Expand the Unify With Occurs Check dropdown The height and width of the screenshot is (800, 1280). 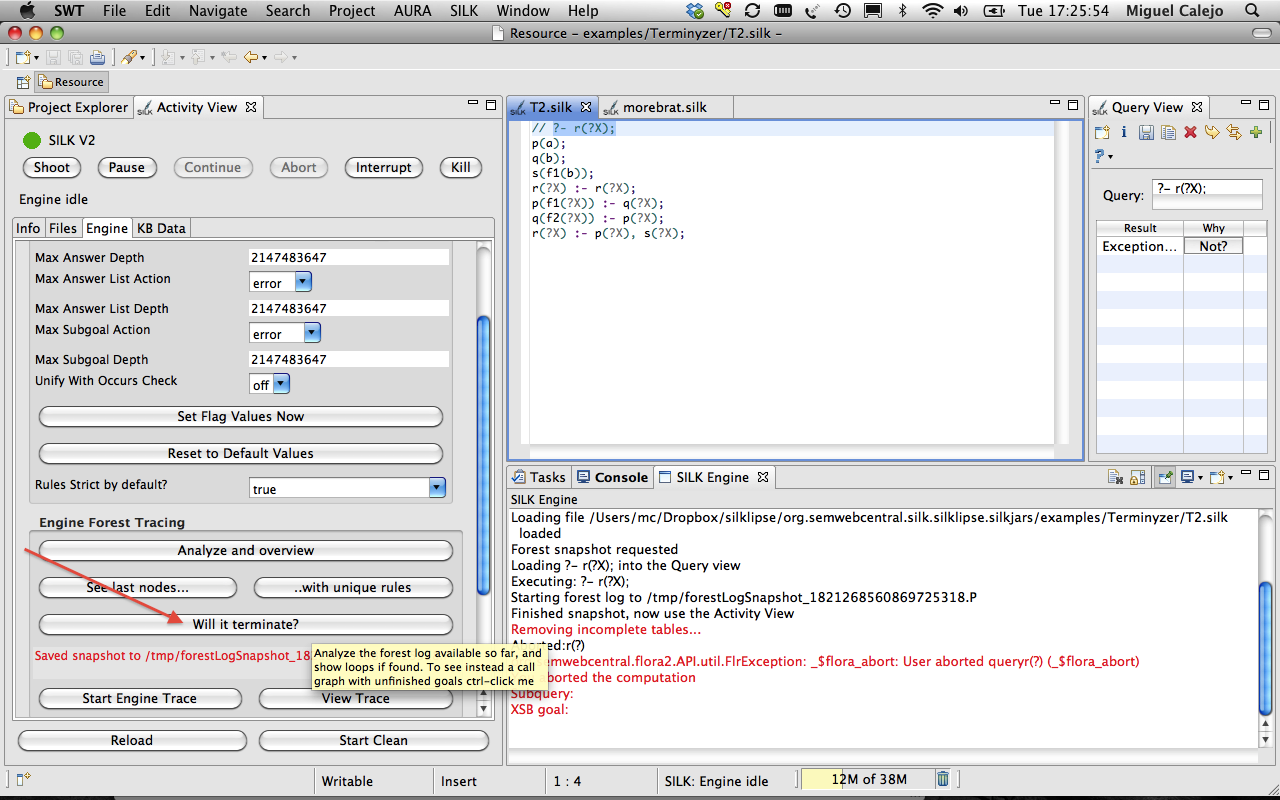coord(281,384)
